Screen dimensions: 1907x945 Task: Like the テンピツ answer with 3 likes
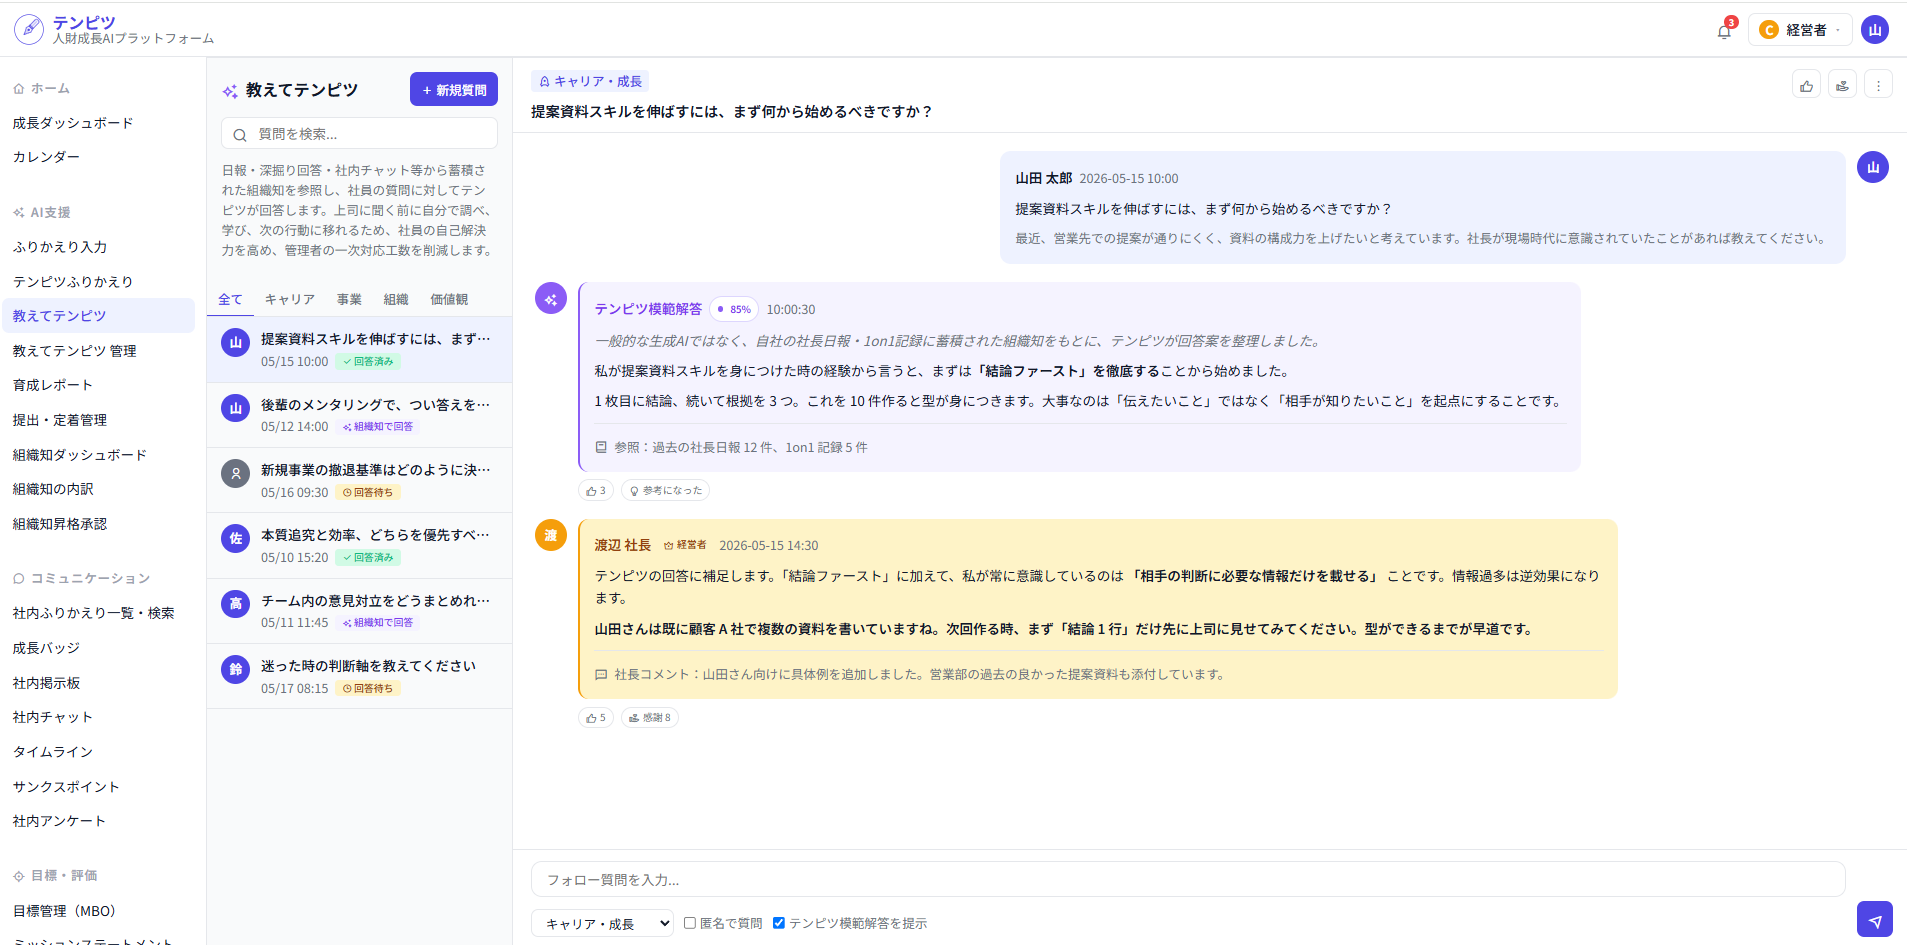(x=596, y=491)
